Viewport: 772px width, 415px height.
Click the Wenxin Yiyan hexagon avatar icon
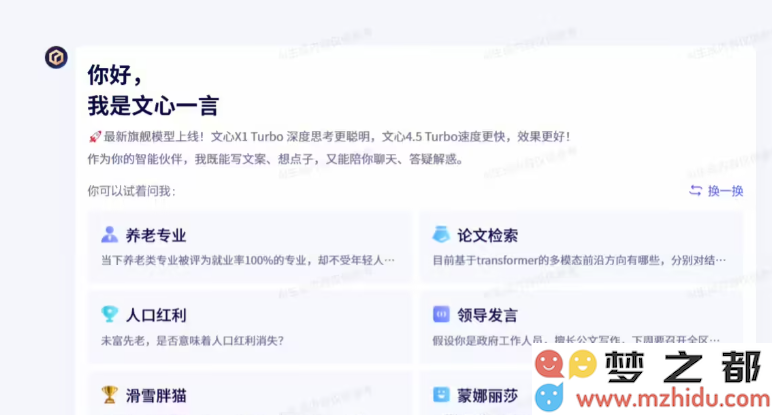coord(56,58)
